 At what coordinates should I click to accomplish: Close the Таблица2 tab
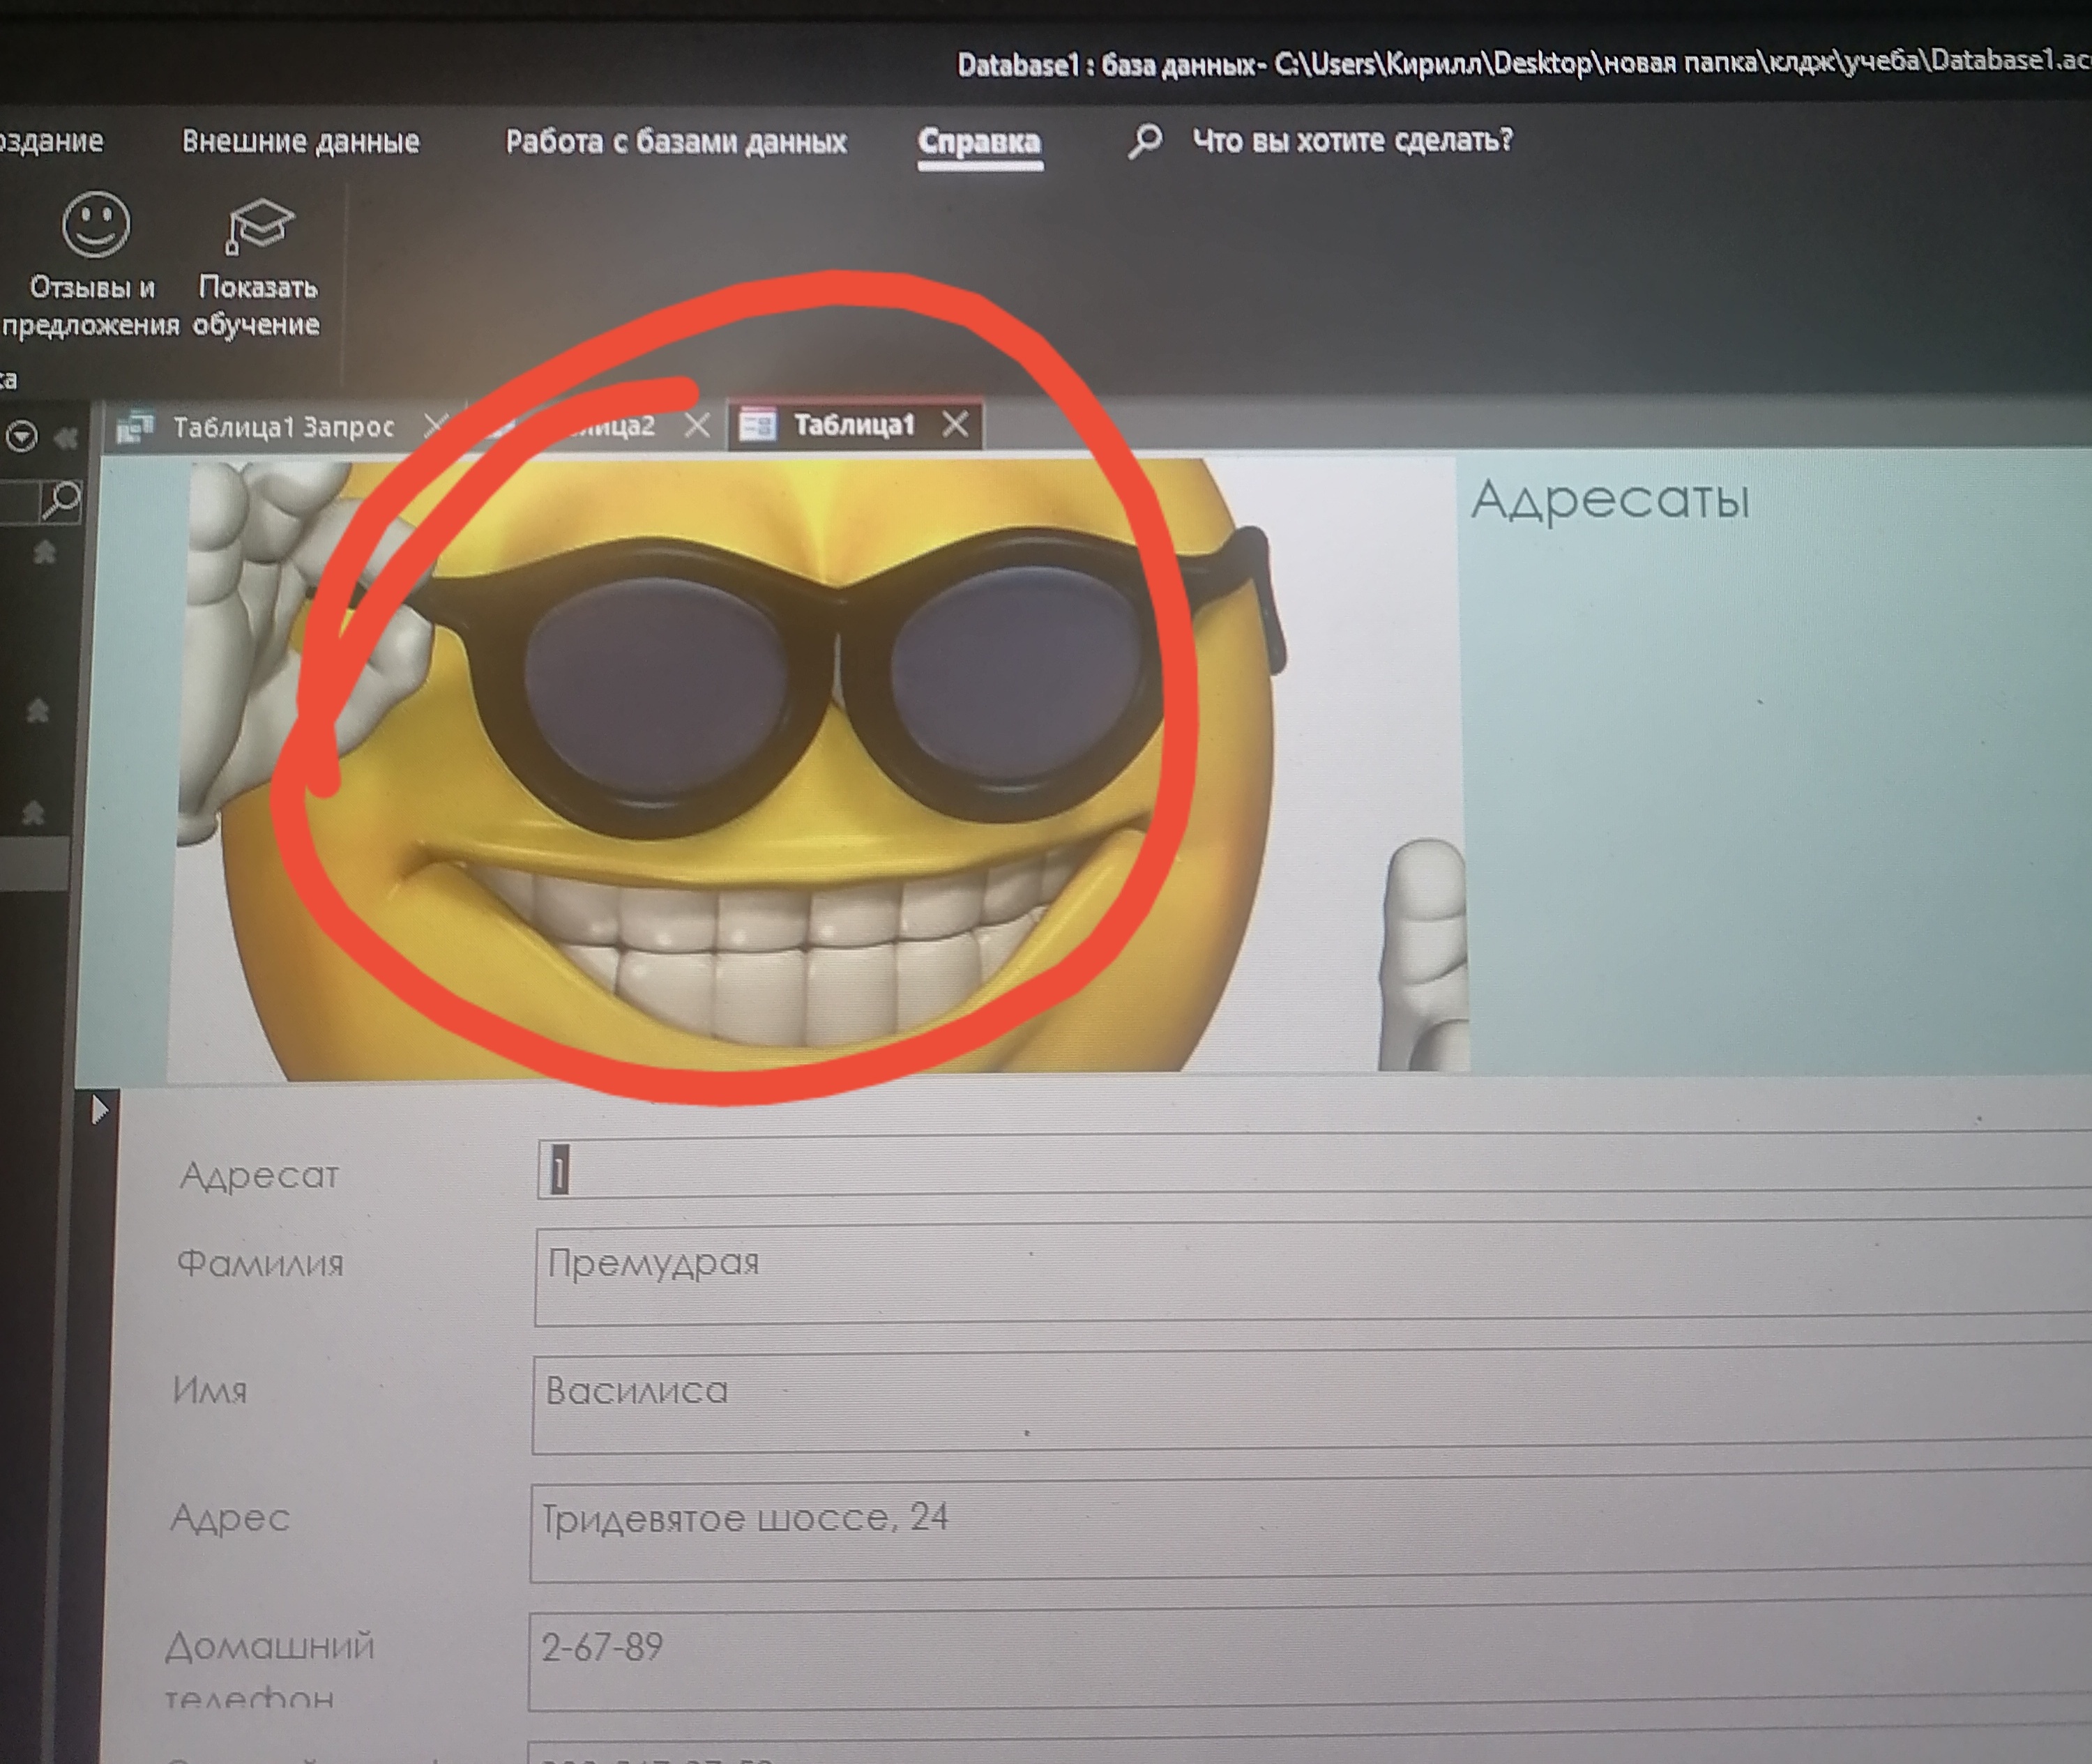pos(697,426)
